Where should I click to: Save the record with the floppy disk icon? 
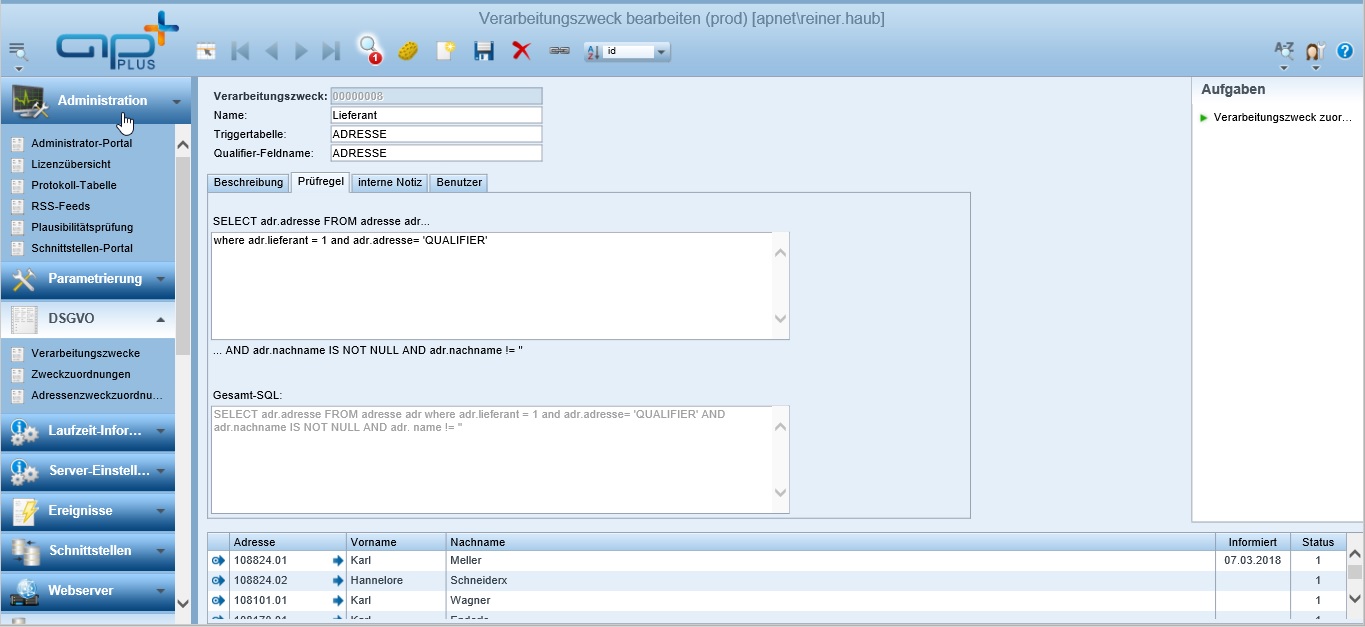(x=483, y=50)
